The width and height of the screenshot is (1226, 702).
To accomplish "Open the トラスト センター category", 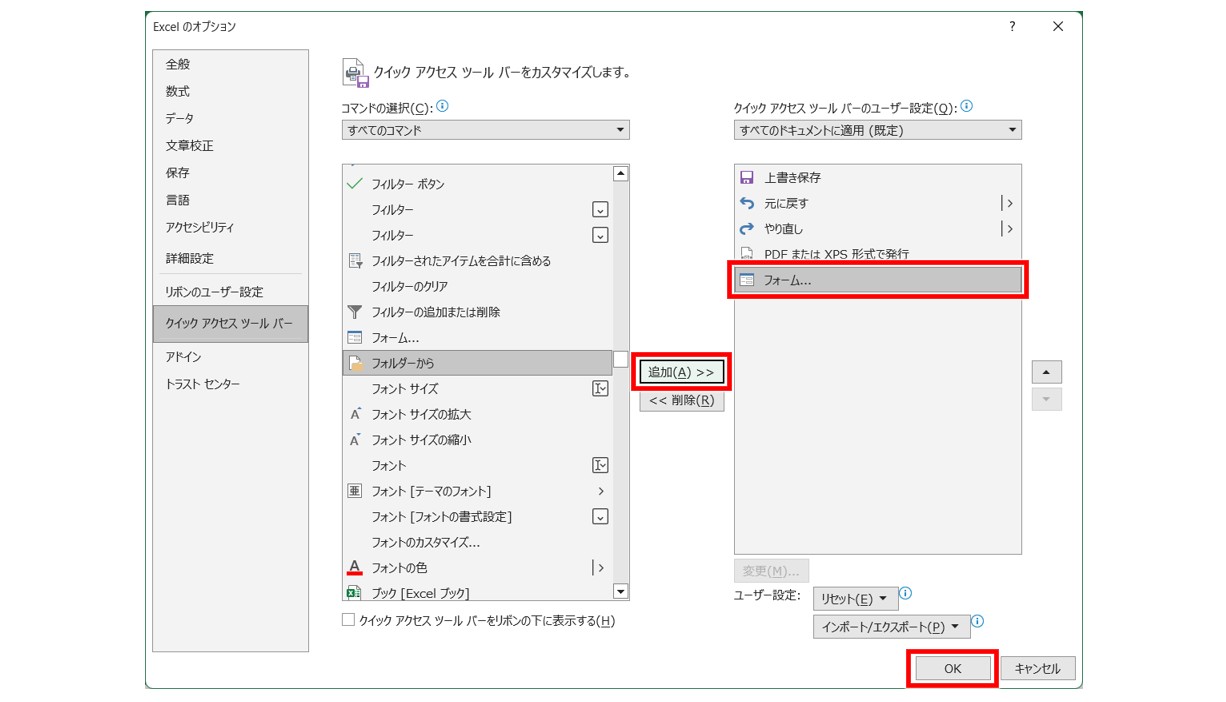I will 230,384.
